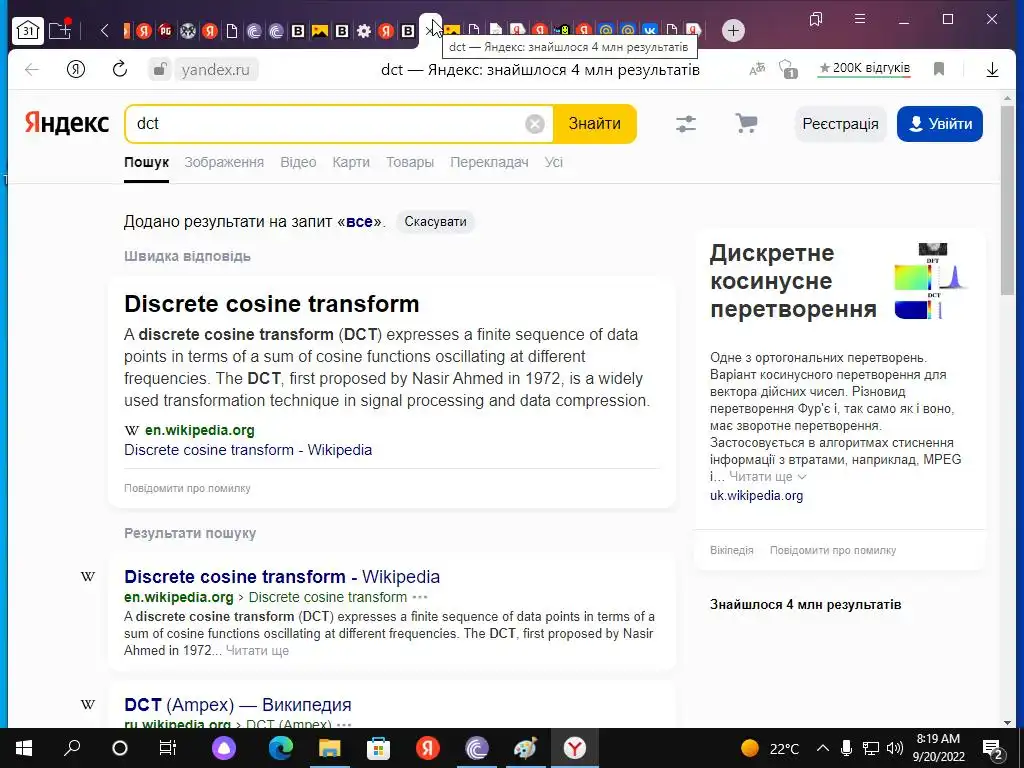Viewport: 1024px width, 768px height.
Task: Switch to the Товары tab
Action: click(410, 162)
